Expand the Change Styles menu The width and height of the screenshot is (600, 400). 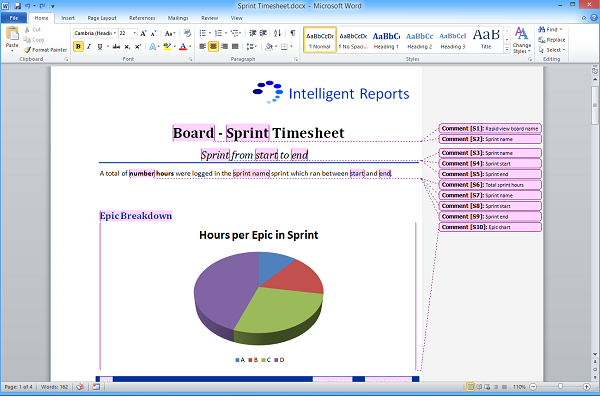pos(522,44)
